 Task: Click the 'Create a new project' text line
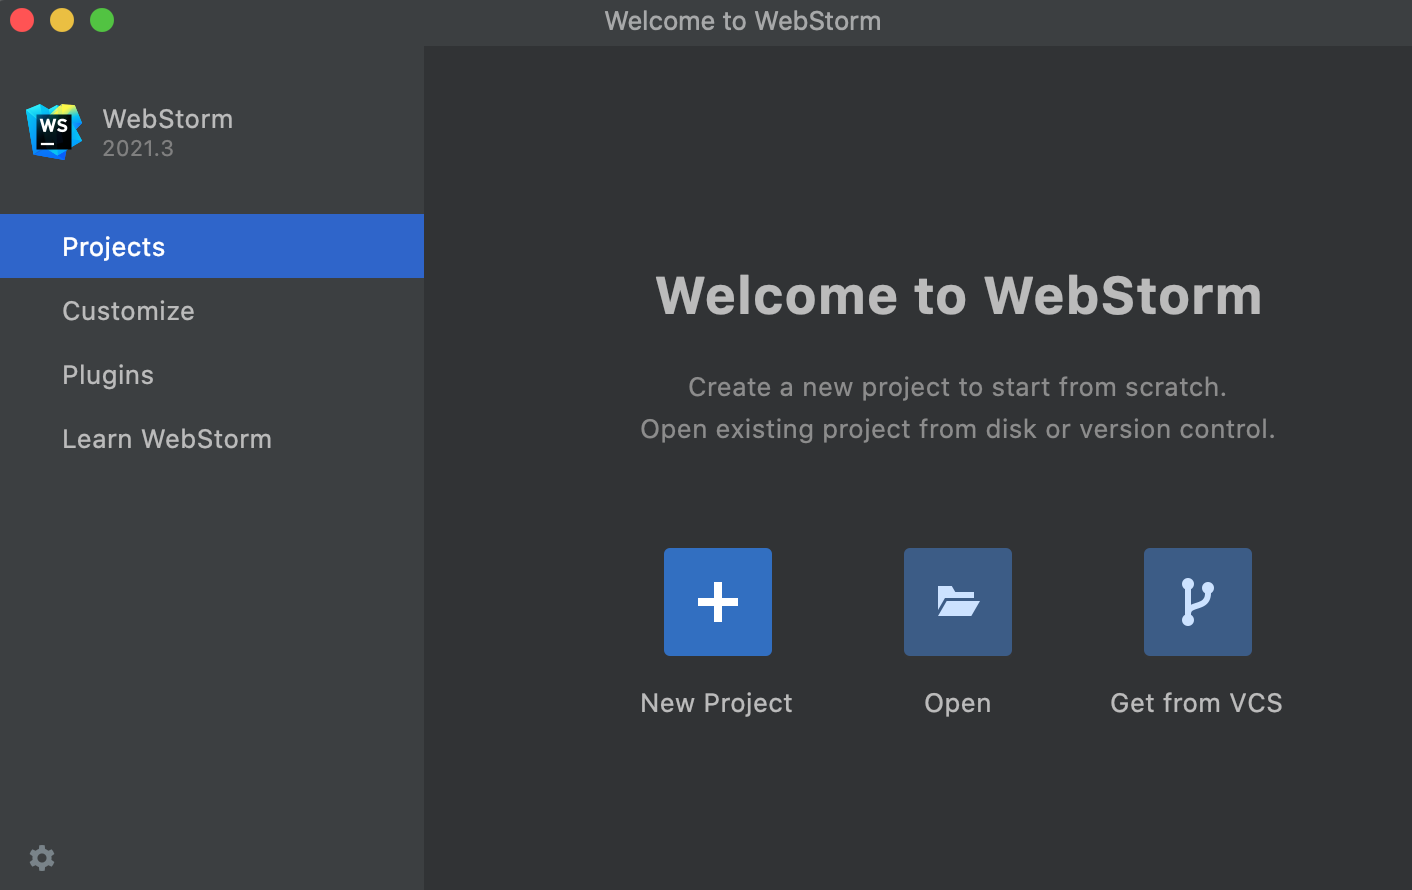point(957,387)
